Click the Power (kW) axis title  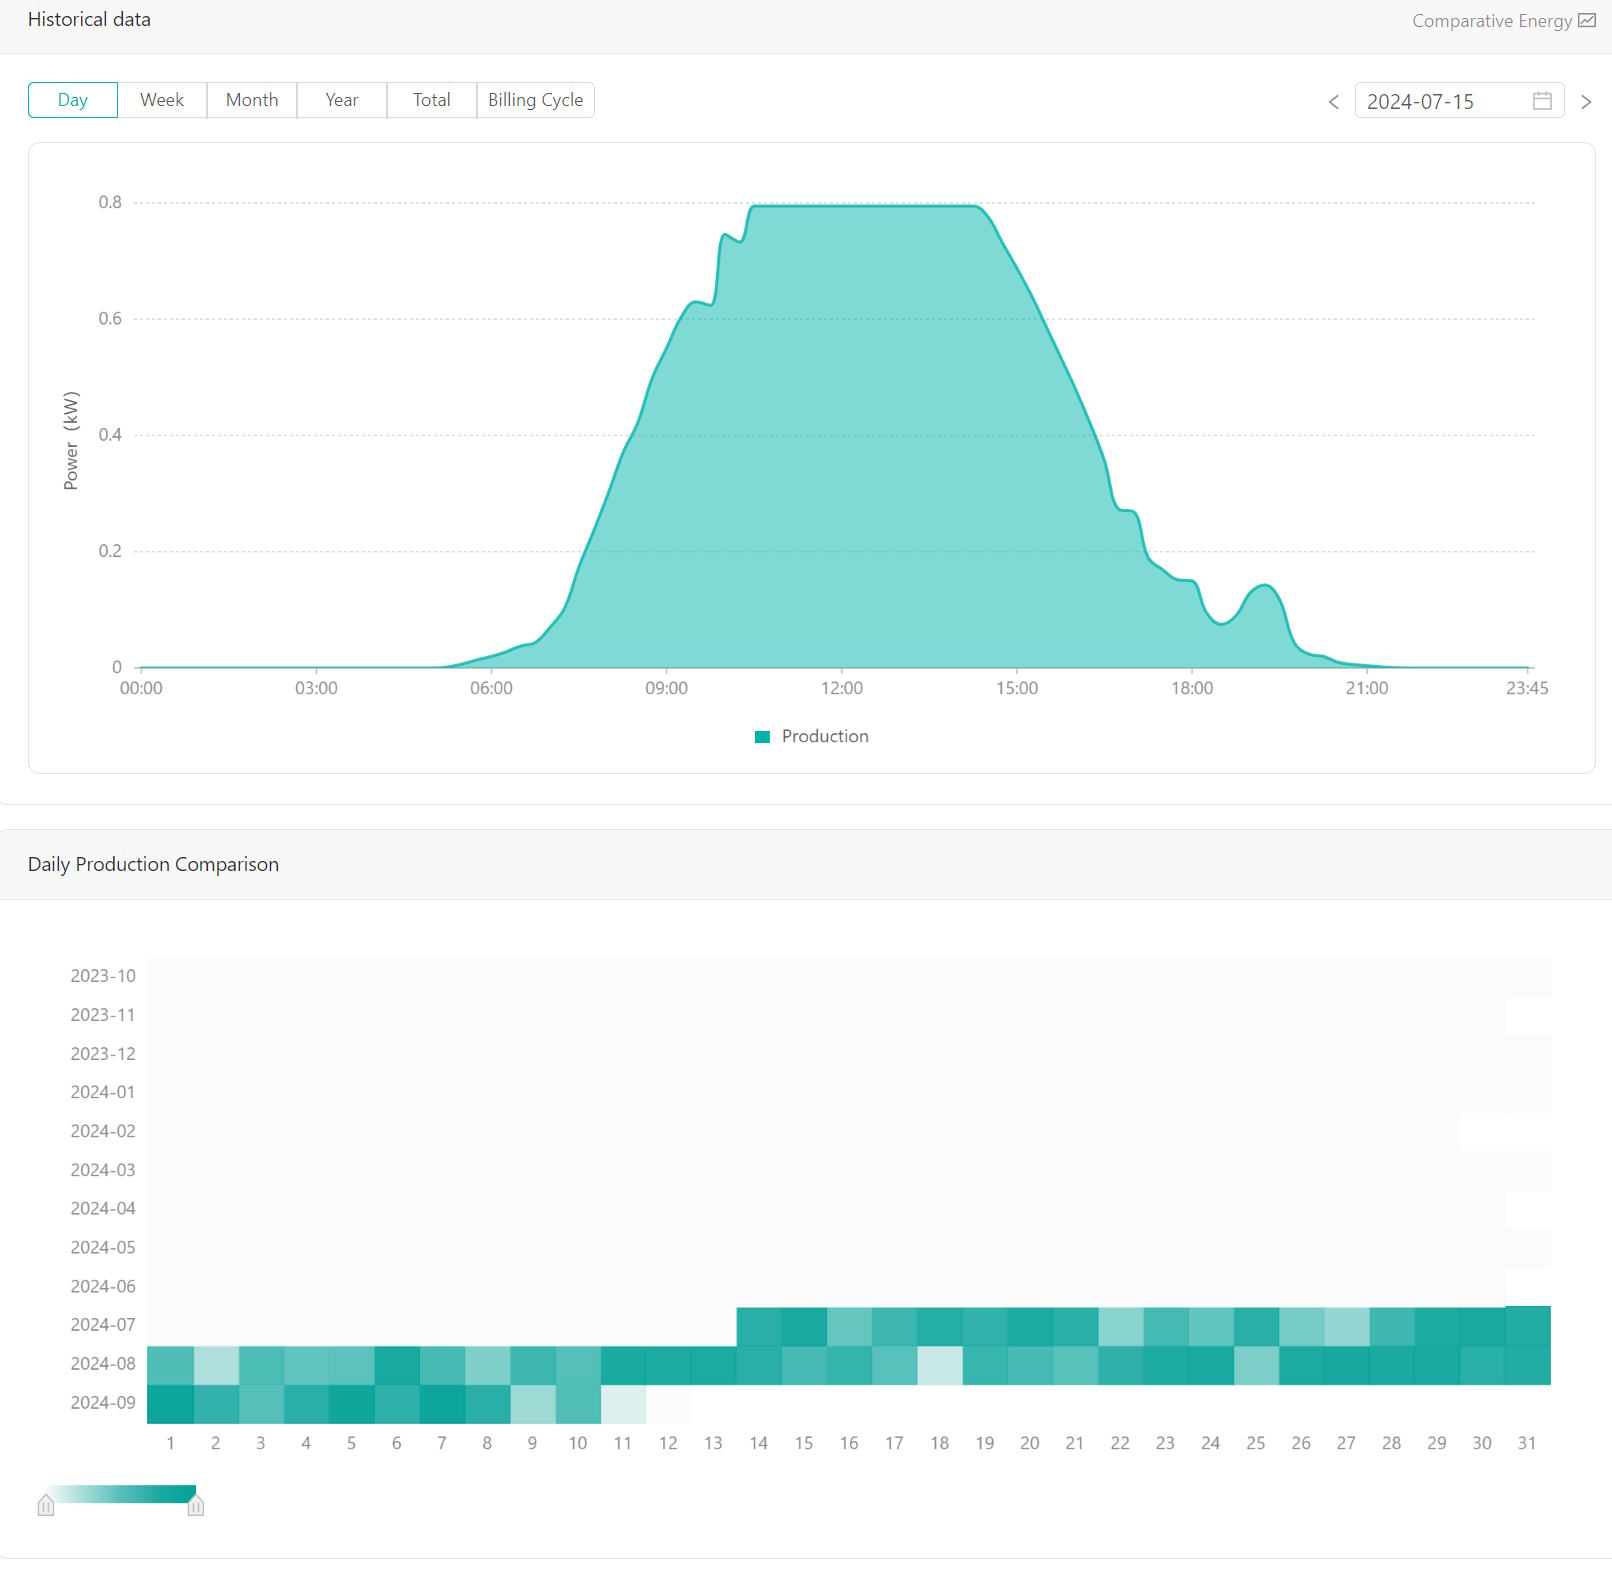pyautogui.click(x=71, y=441)
